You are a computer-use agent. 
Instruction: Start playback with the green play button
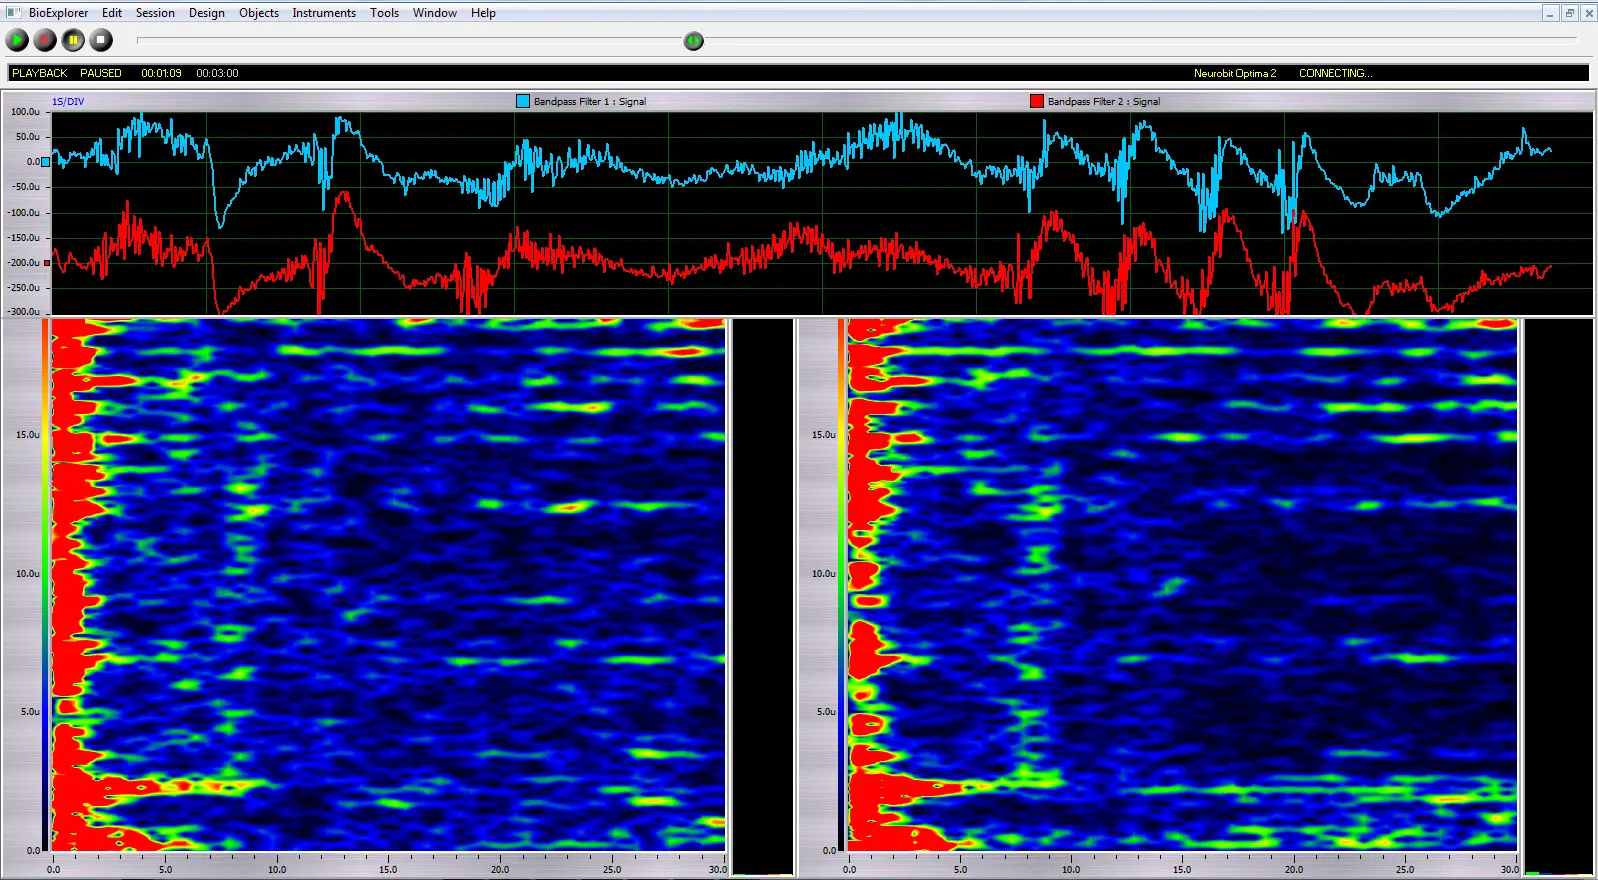[17, 40]
